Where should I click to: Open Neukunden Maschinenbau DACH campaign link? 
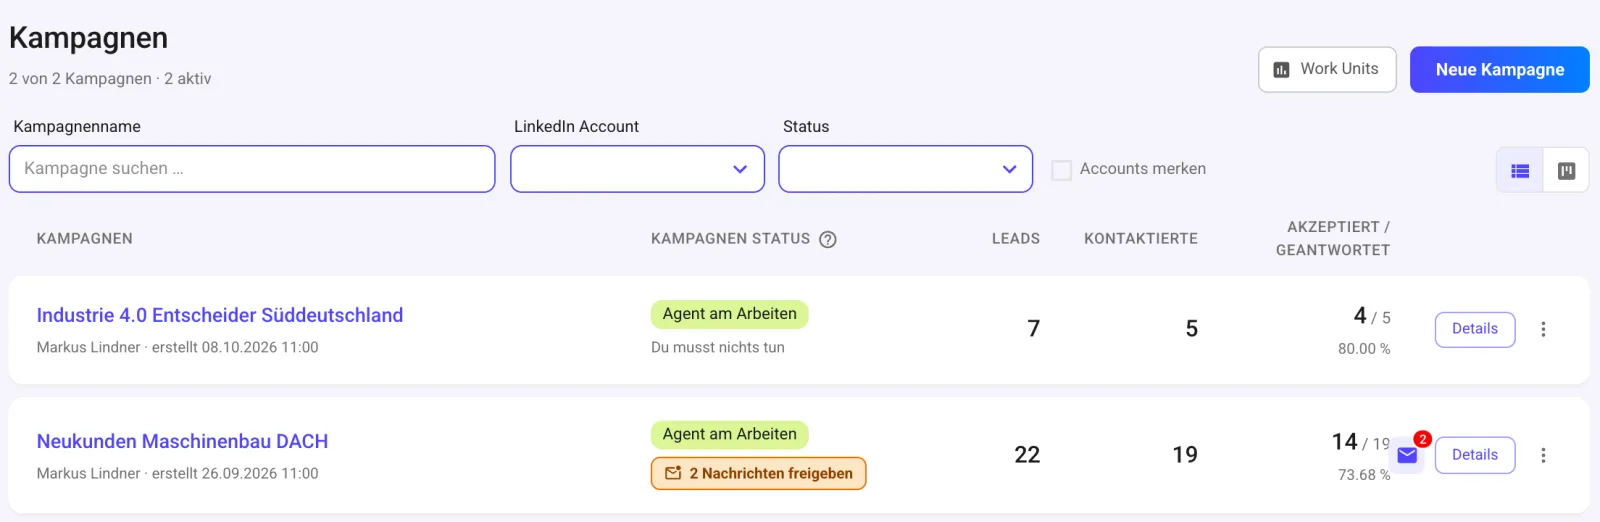182,441
